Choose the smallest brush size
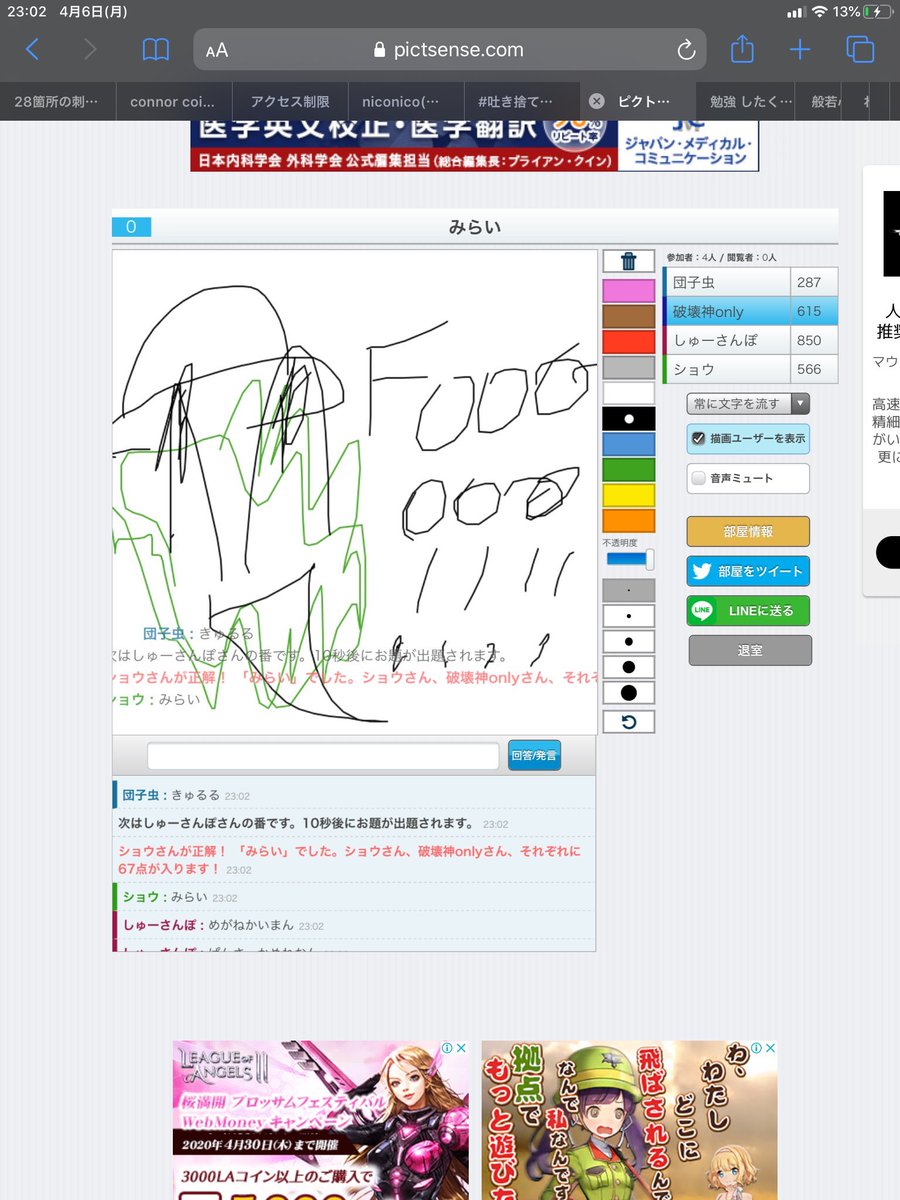 pyautogui.click(x=628, y=590)
